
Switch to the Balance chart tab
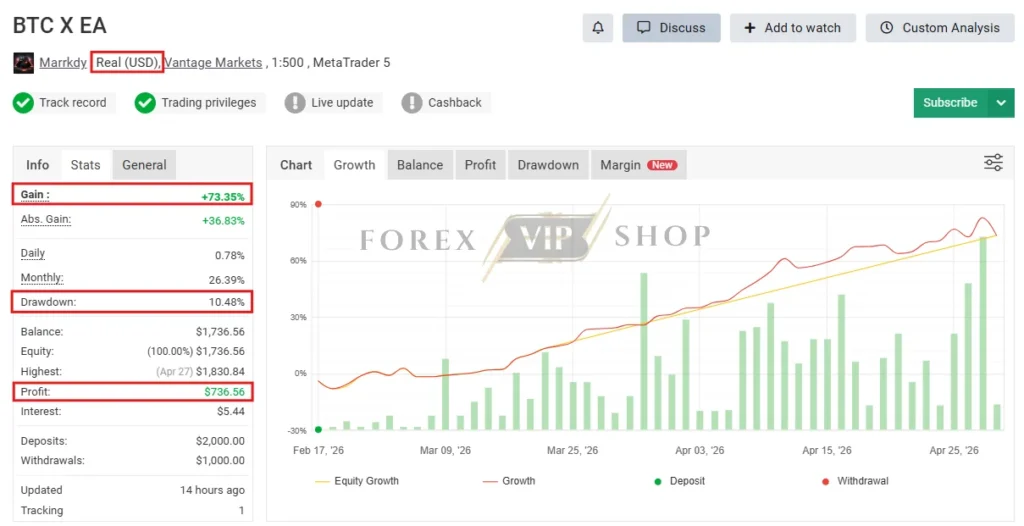pos(420,165)
